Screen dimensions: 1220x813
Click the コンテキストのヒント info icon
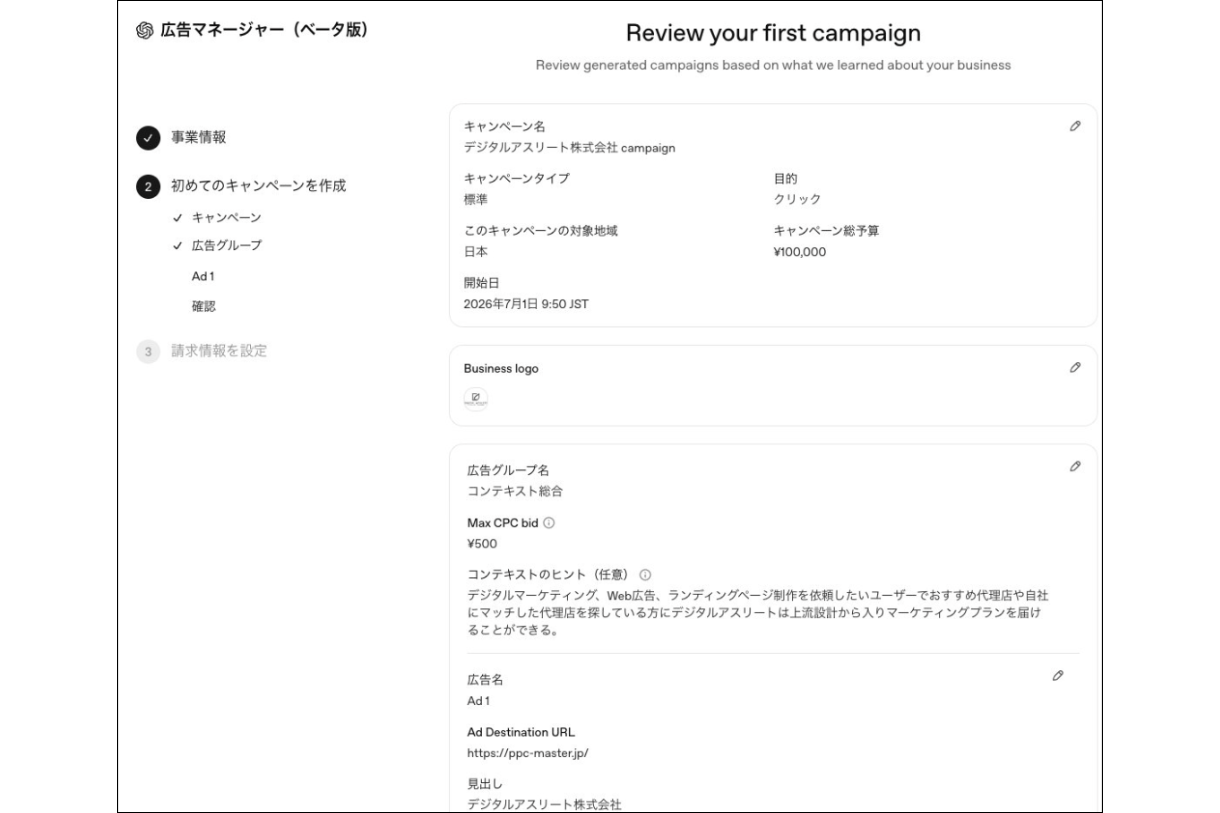coord(645,575)
